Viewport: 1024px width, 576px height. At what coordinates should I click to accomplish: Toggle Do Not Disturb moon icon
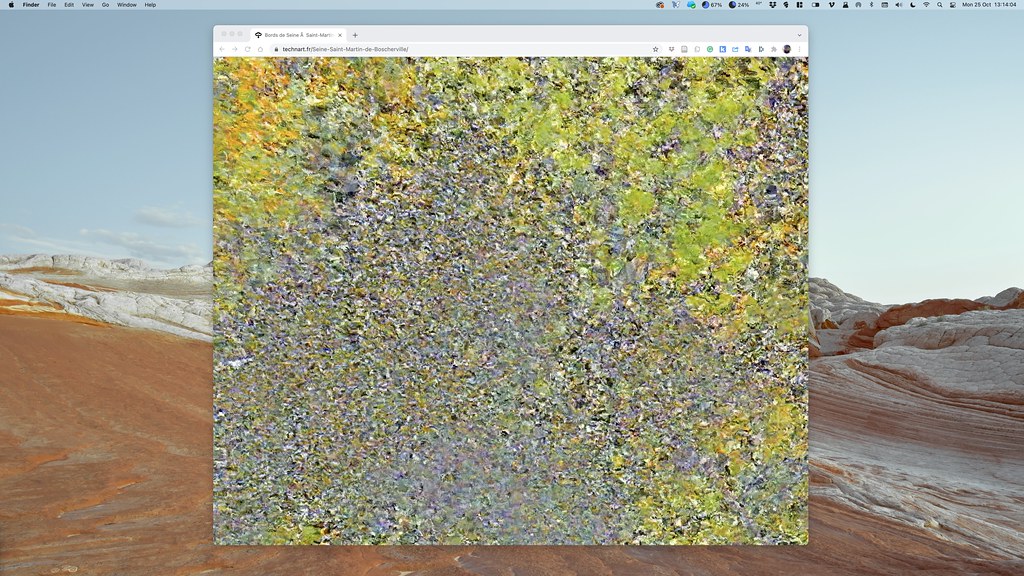click(913, 5)
